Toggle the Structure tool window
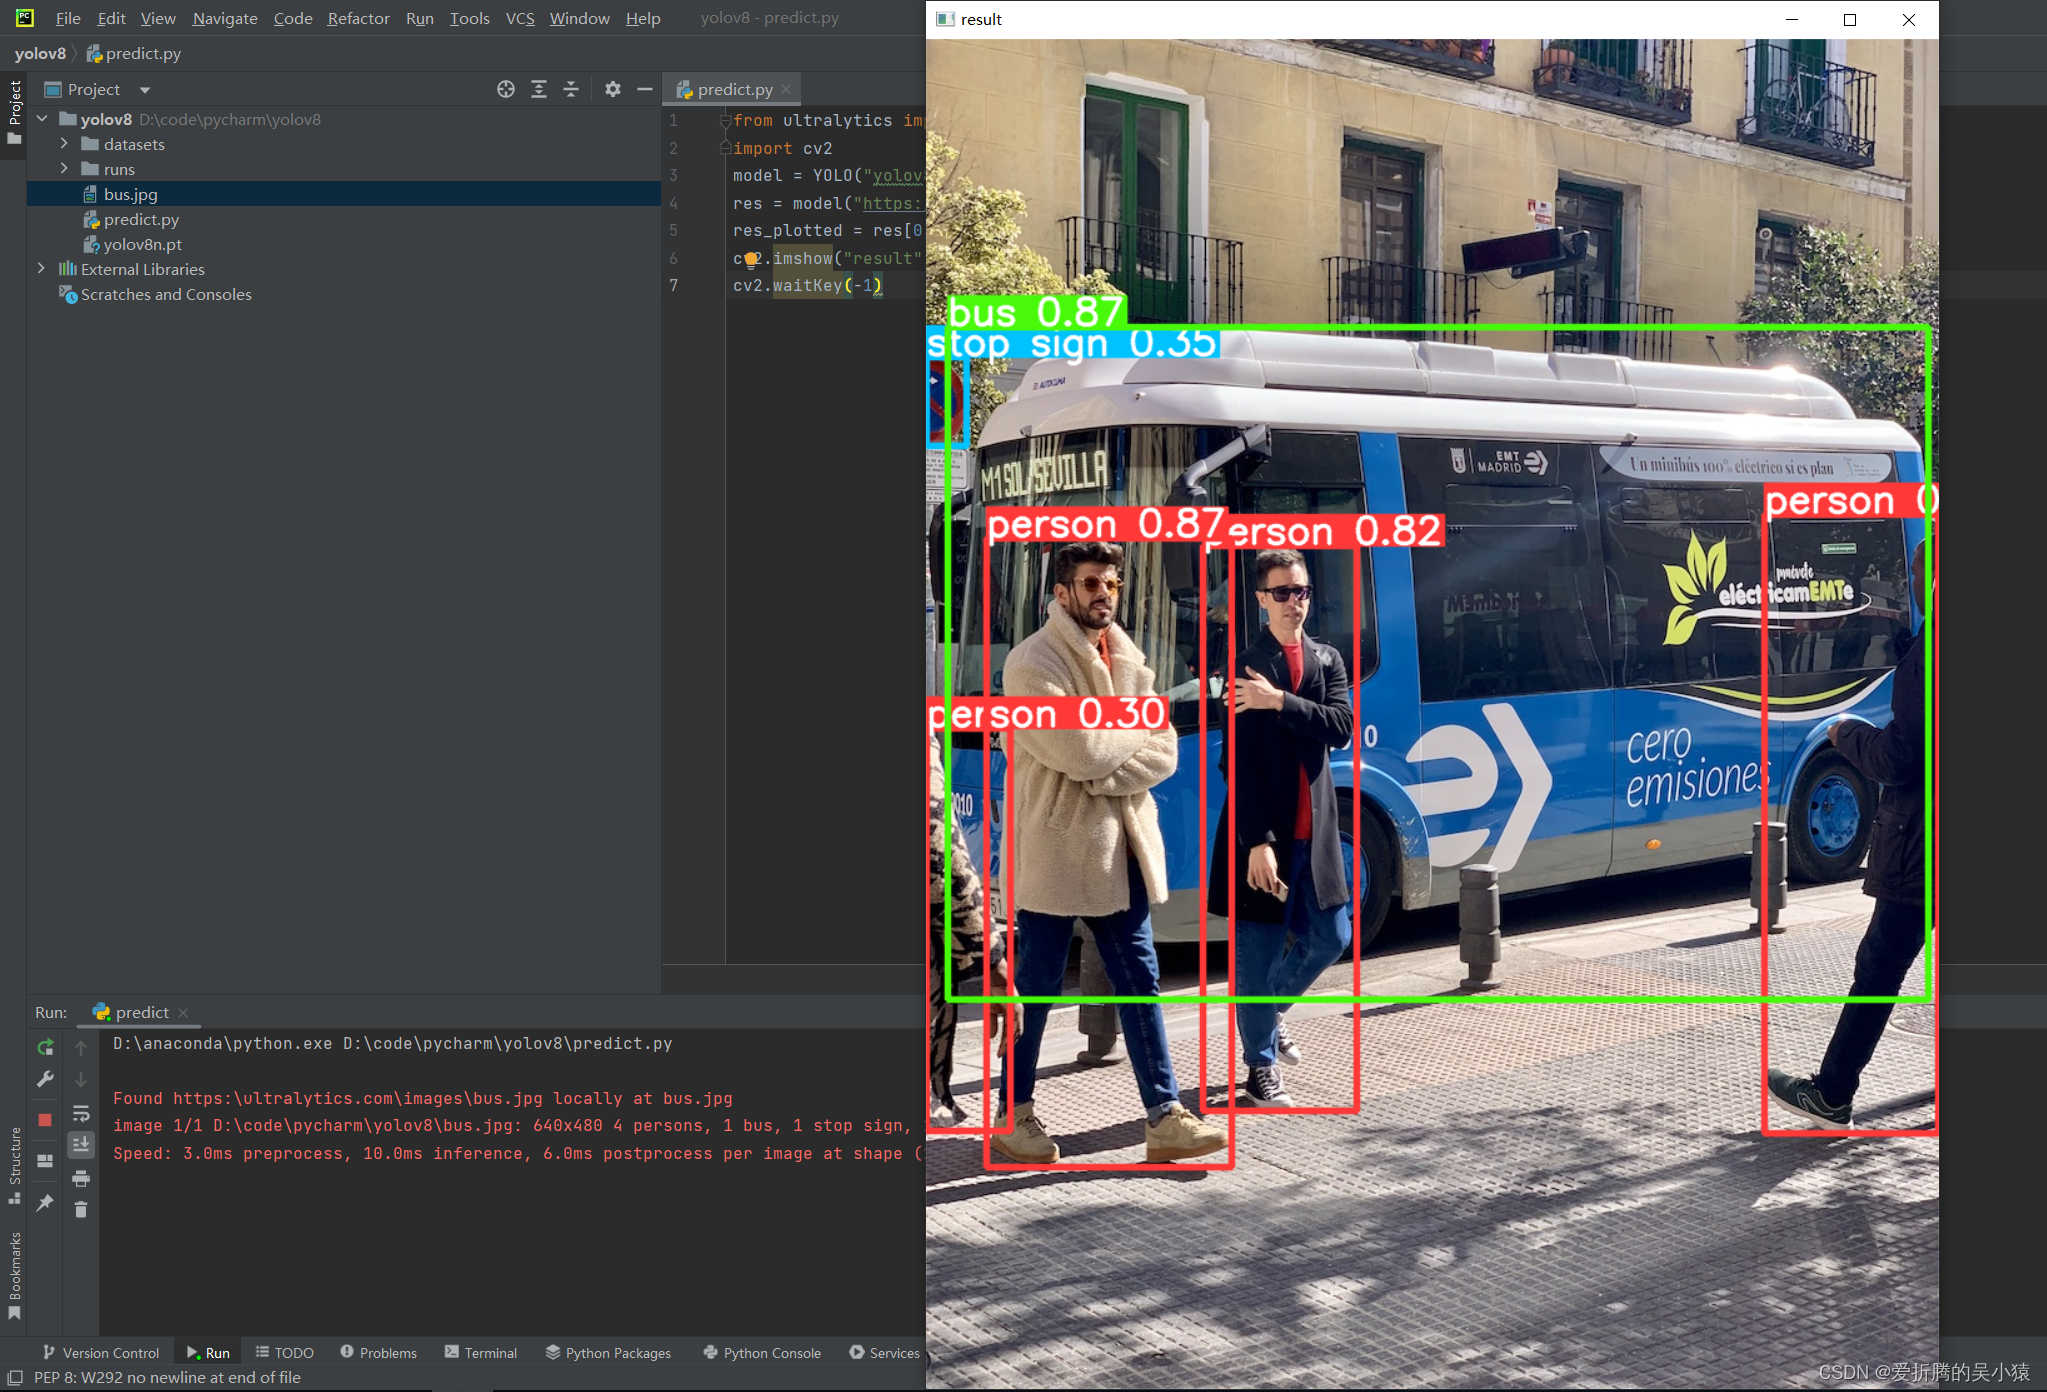This screenshot has width=2047, height=1392. [14, 1163]
